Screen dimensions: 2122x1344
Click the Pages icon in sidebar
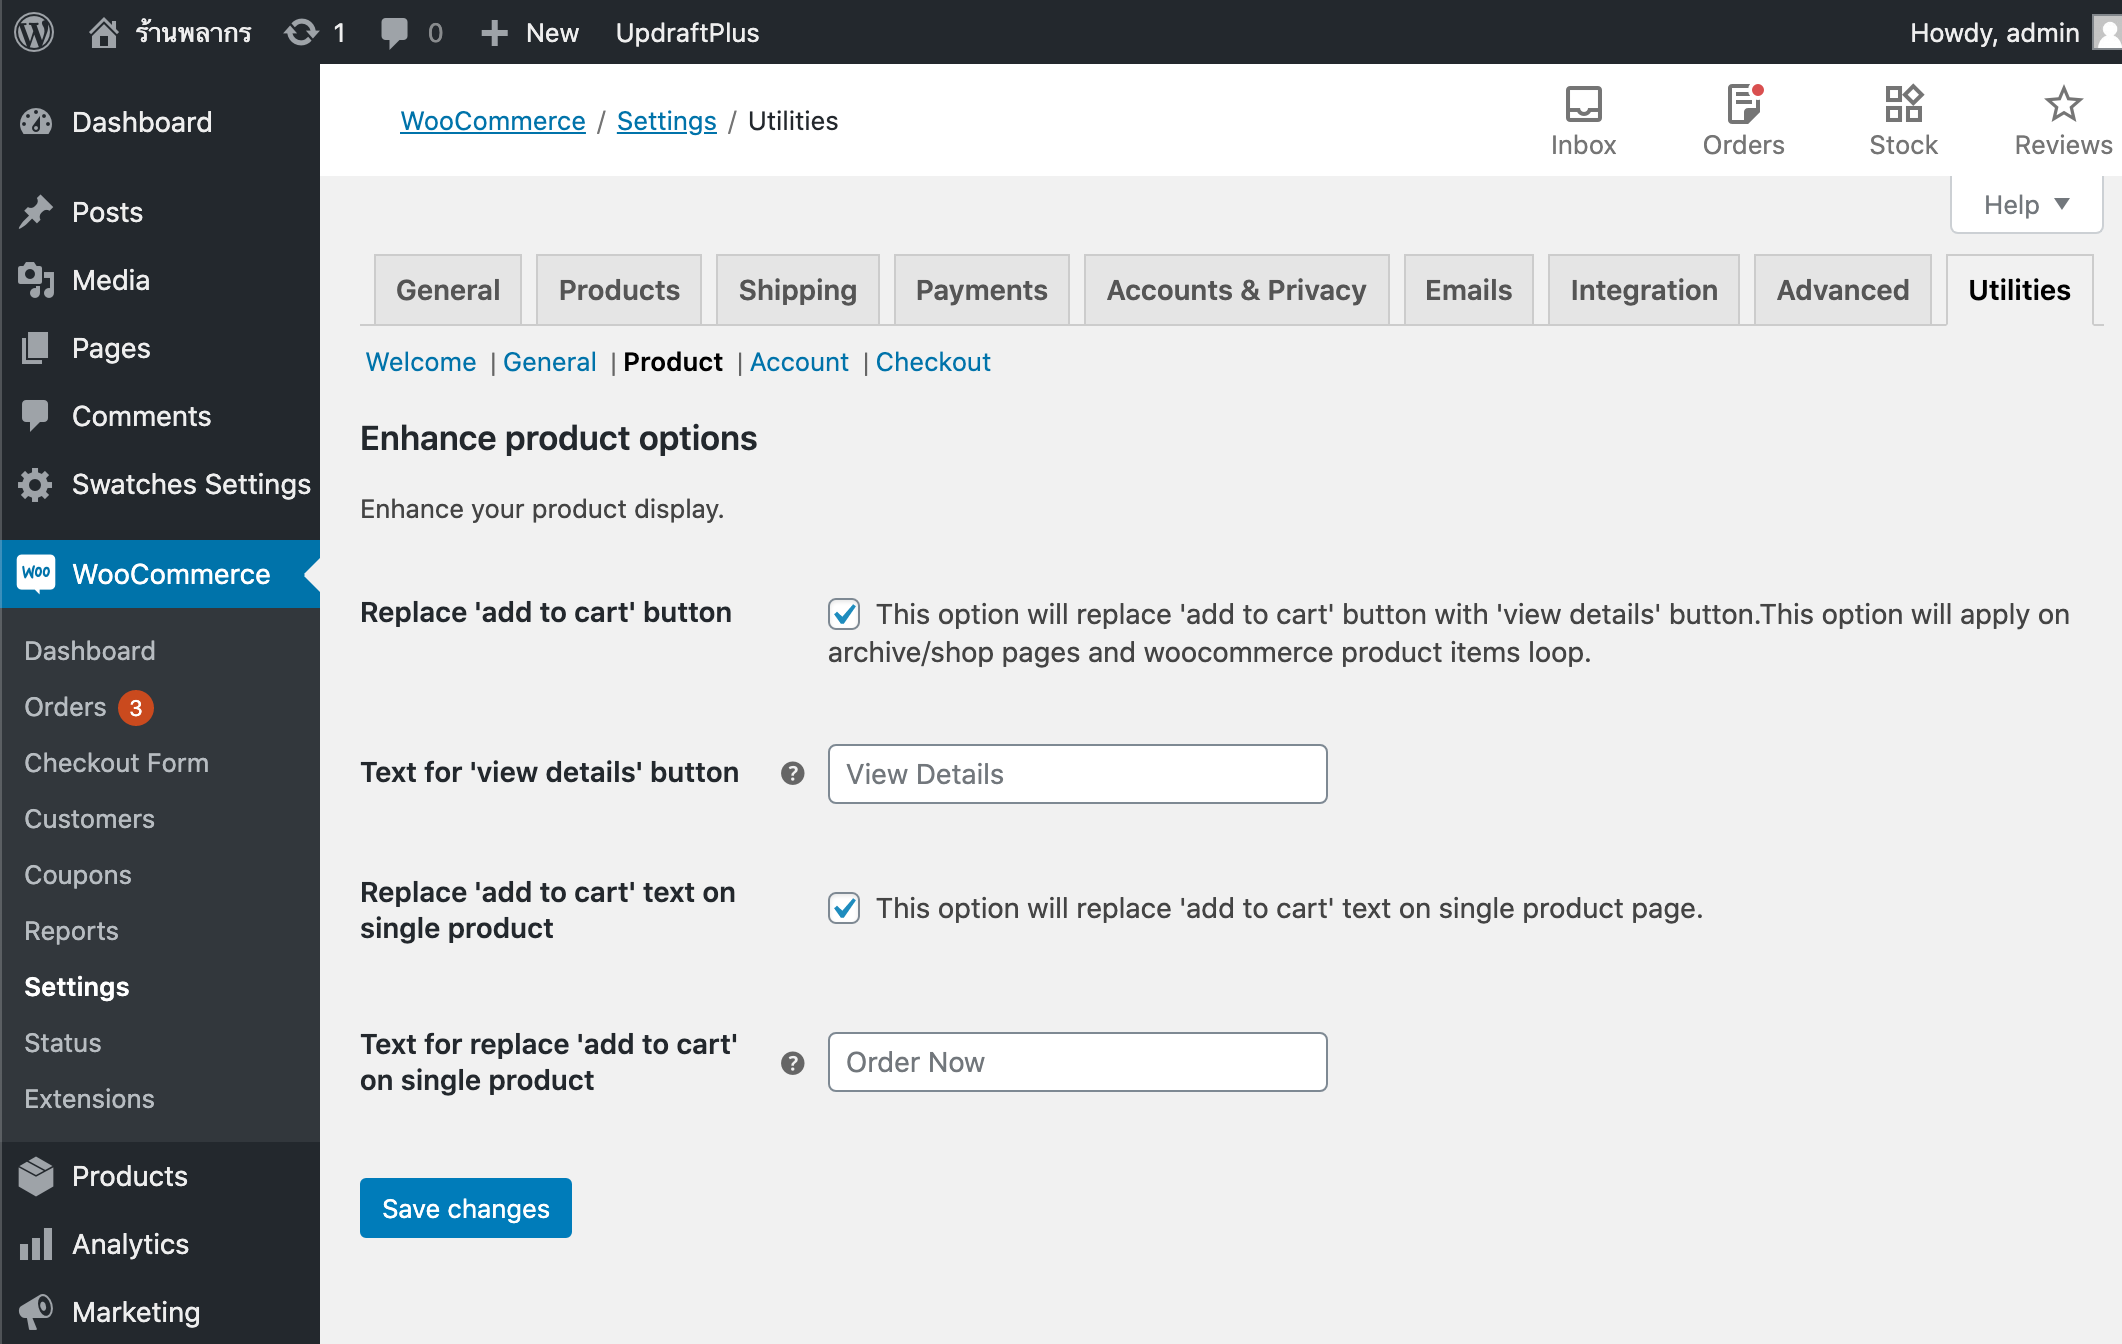[x=36, y=348]
